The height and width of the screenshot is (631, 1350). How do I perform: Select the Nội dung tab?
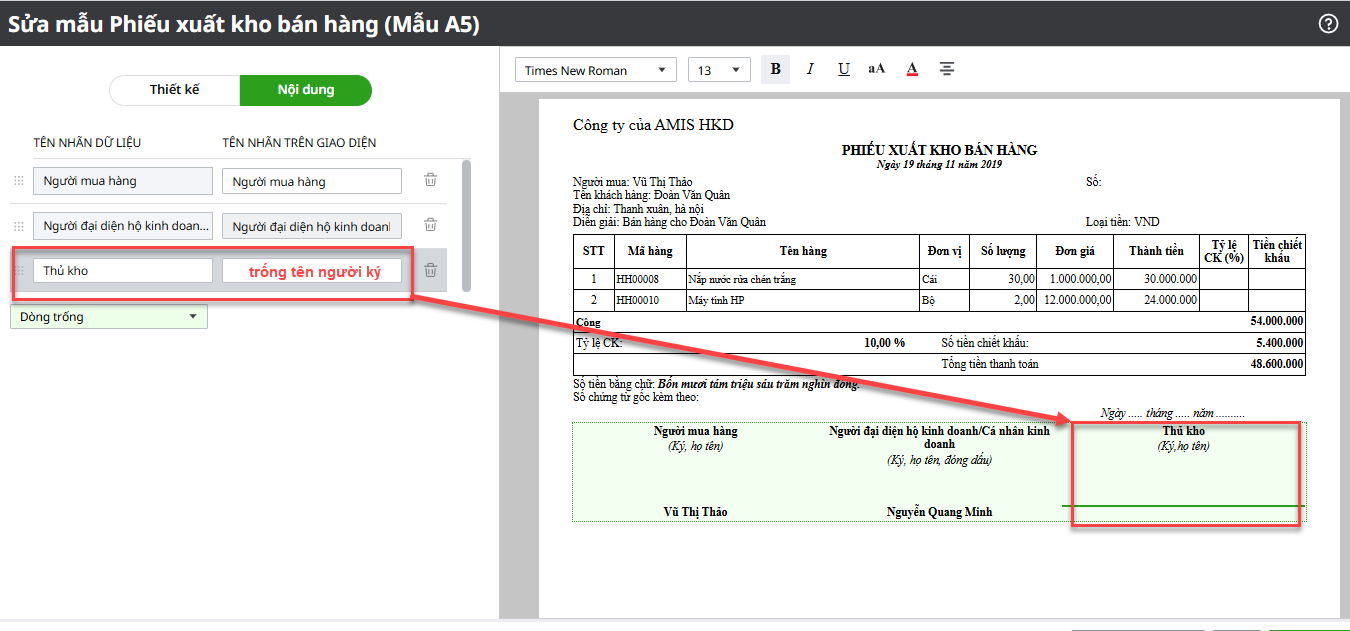pos(306,90)
